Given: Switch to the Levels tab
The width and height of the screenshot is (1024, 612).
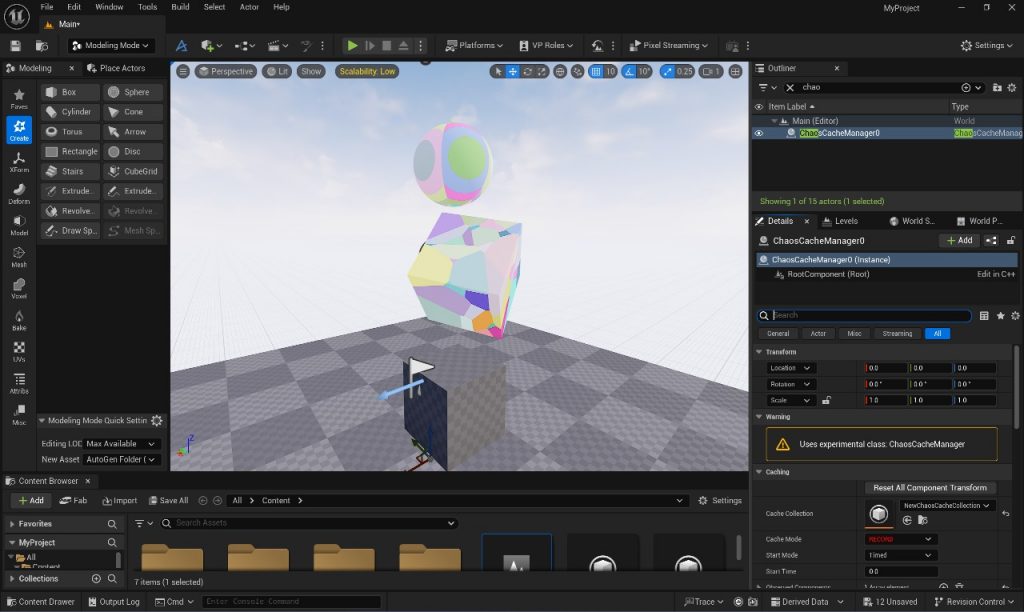Looking at the screenshot, I should (x=840, y=221).
